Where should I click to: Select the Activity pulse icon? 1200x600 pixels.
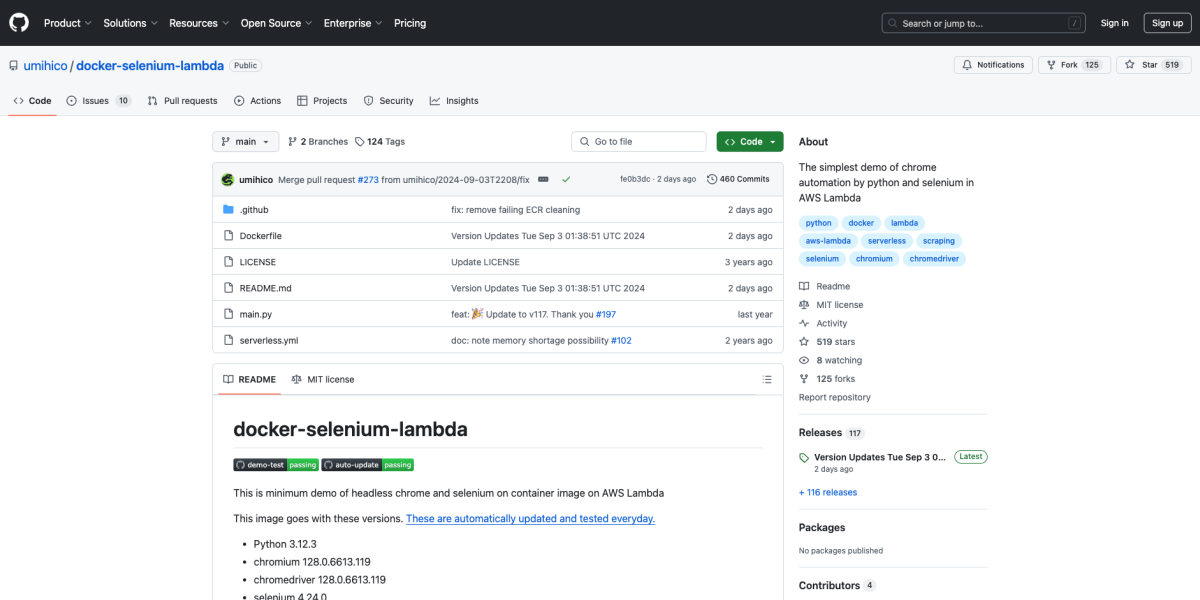802,323
